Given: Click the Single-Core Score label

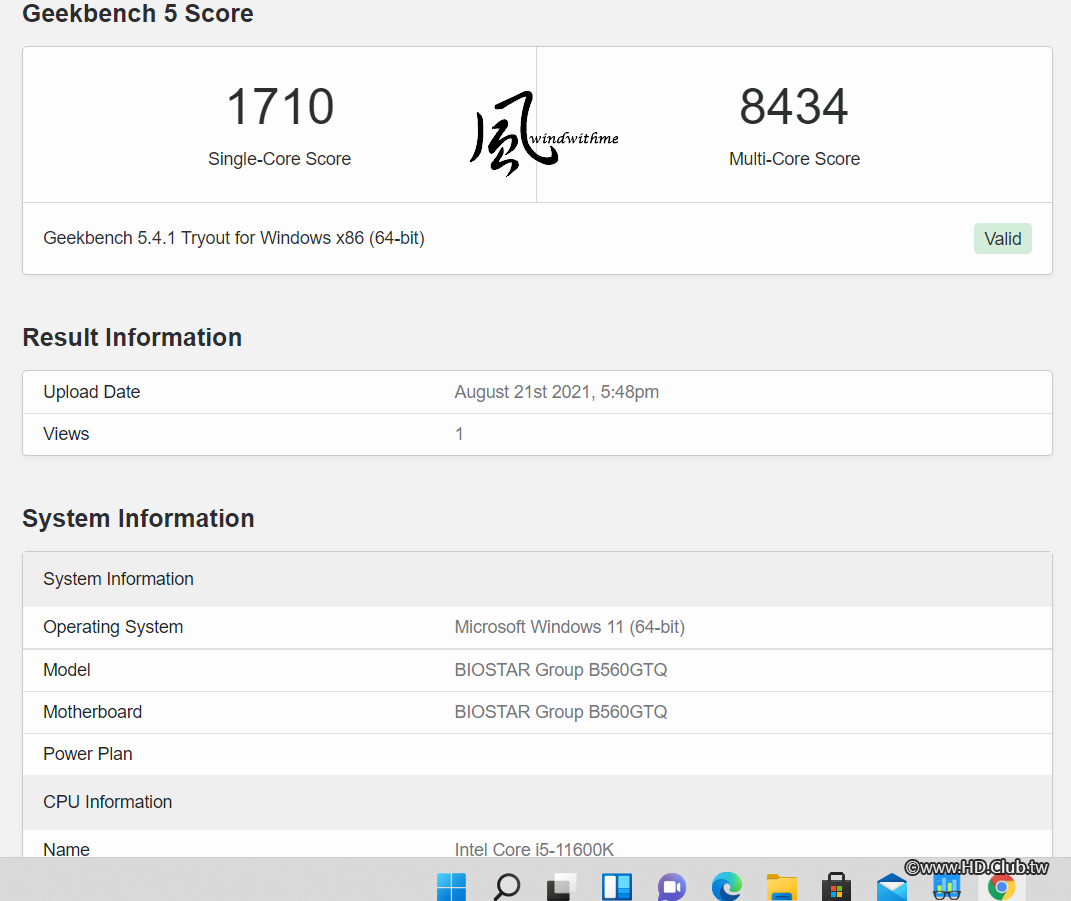Looking at the screenshot, I should (x=279, y=158).
